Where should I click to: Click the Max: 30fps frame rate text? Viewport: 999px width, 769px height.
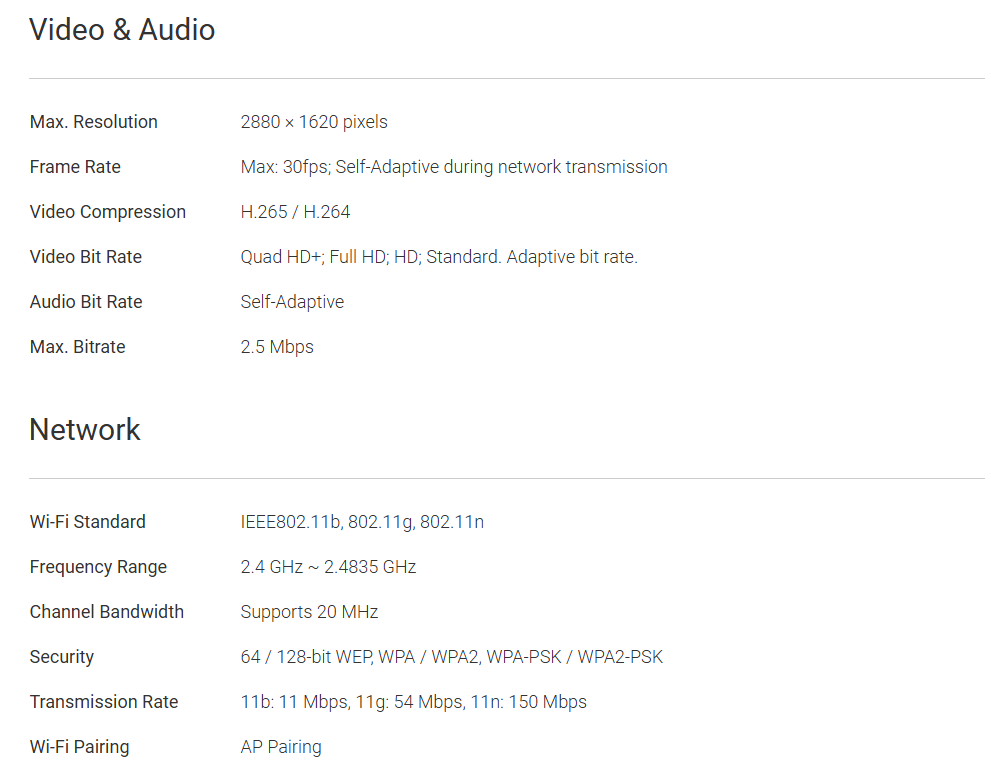pos(454,167)
